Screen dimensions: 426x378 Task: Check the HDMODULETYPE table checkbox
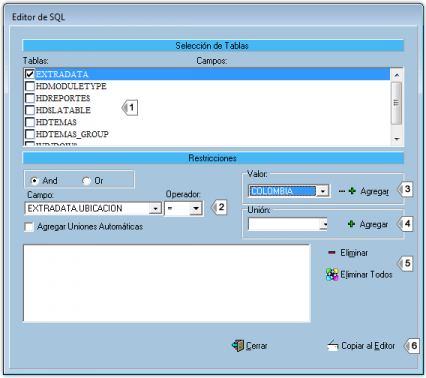tap(30, 86)
